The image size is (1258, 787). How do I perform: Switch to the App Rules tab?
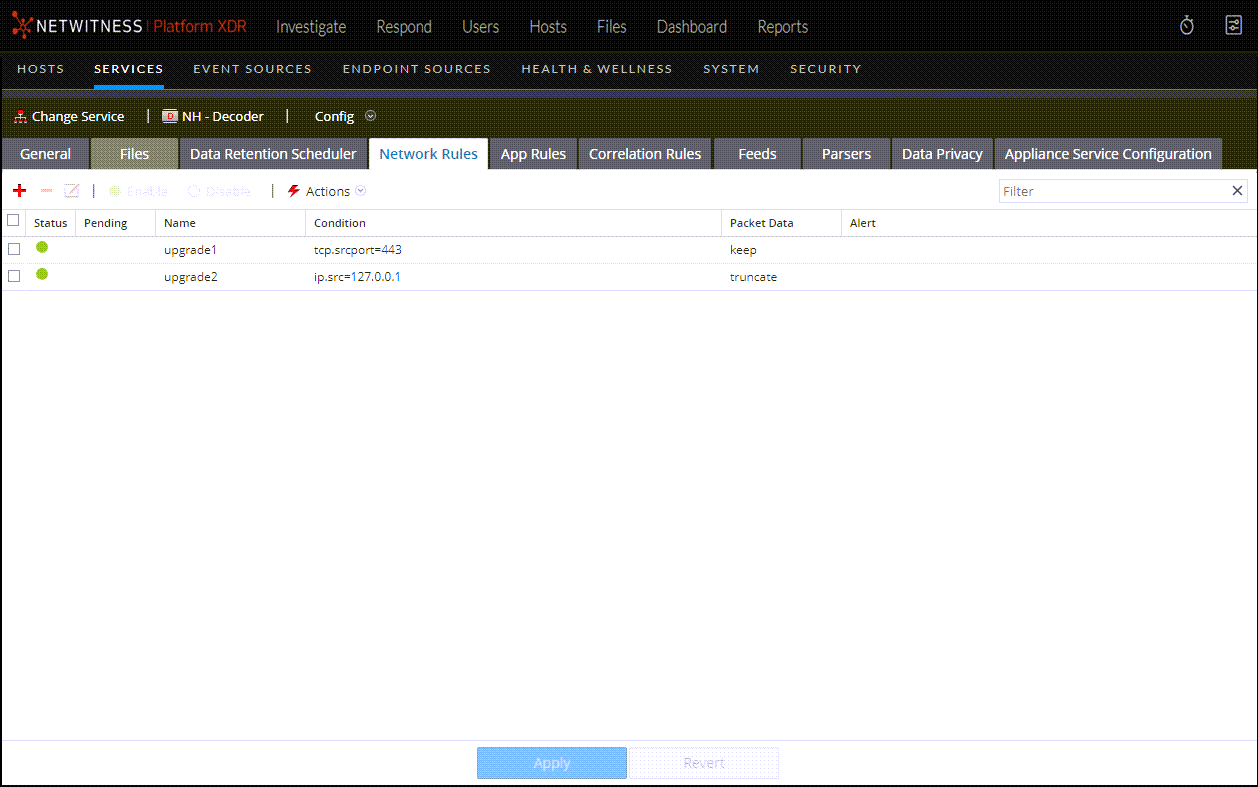pyautogui.click(x=533, y=154)
